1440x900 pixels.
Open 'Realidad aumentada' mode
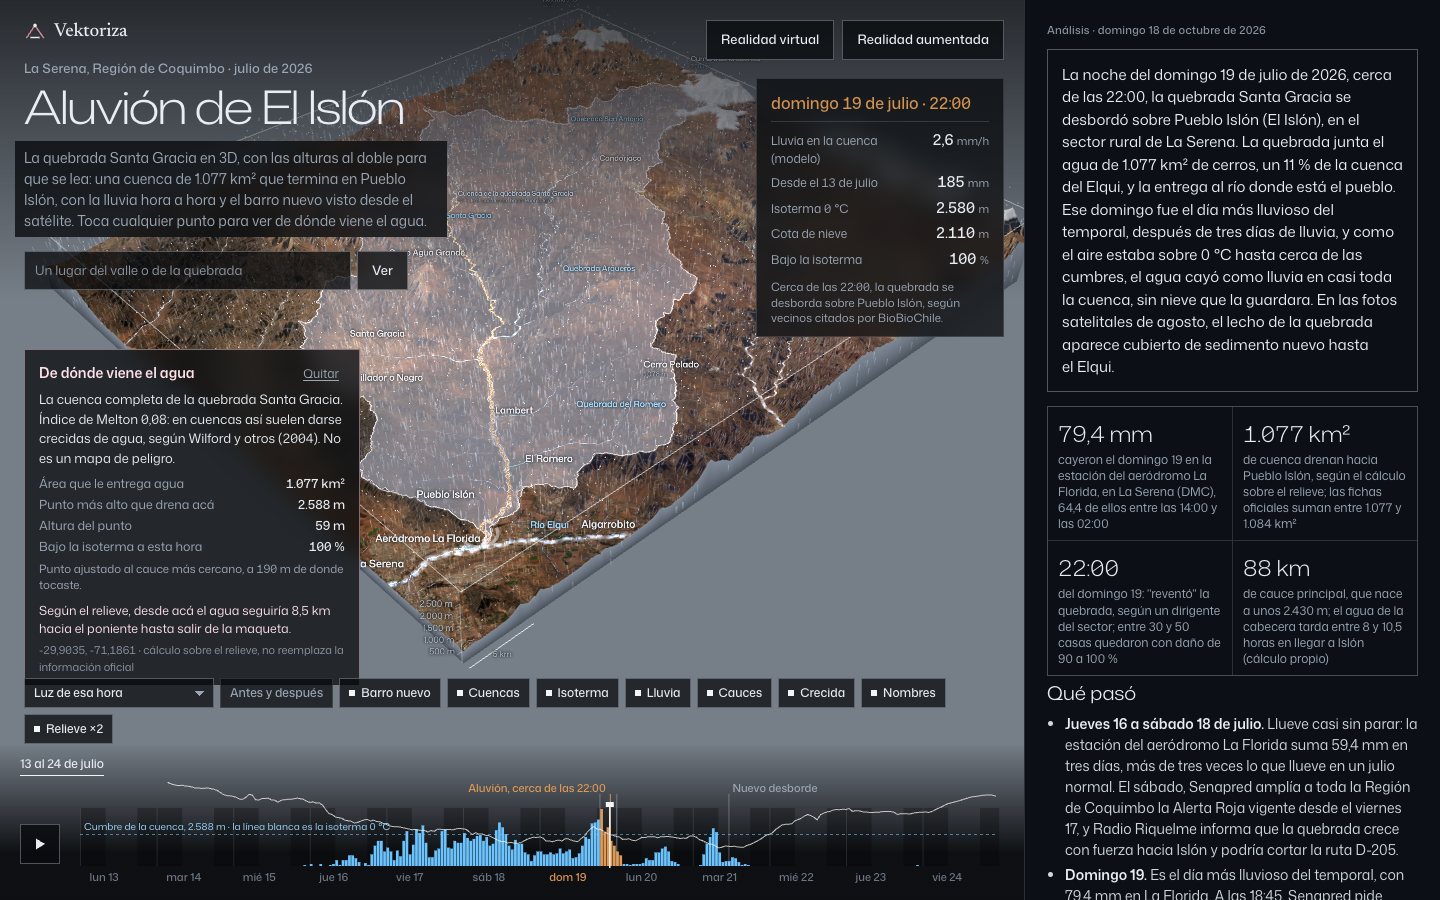[923, 40]
